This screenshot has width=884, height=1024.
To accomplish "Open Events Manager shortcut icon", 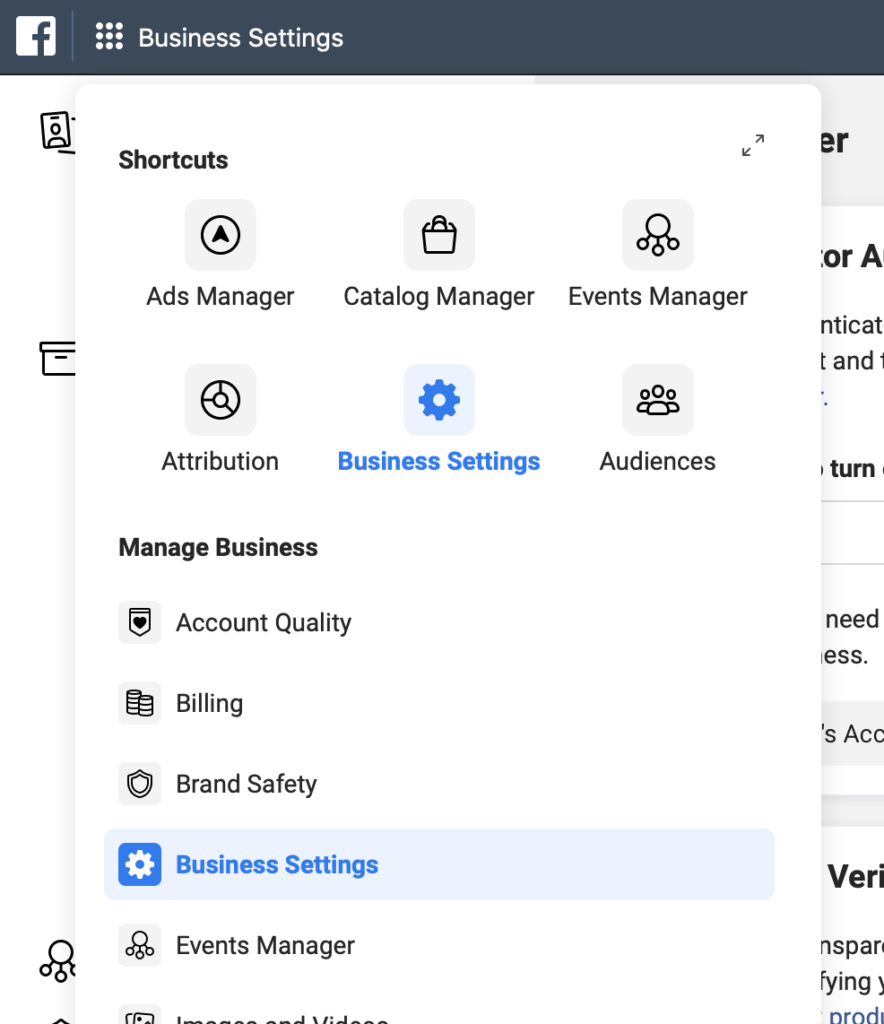I will pyautogui.click(x=657, y=235).
